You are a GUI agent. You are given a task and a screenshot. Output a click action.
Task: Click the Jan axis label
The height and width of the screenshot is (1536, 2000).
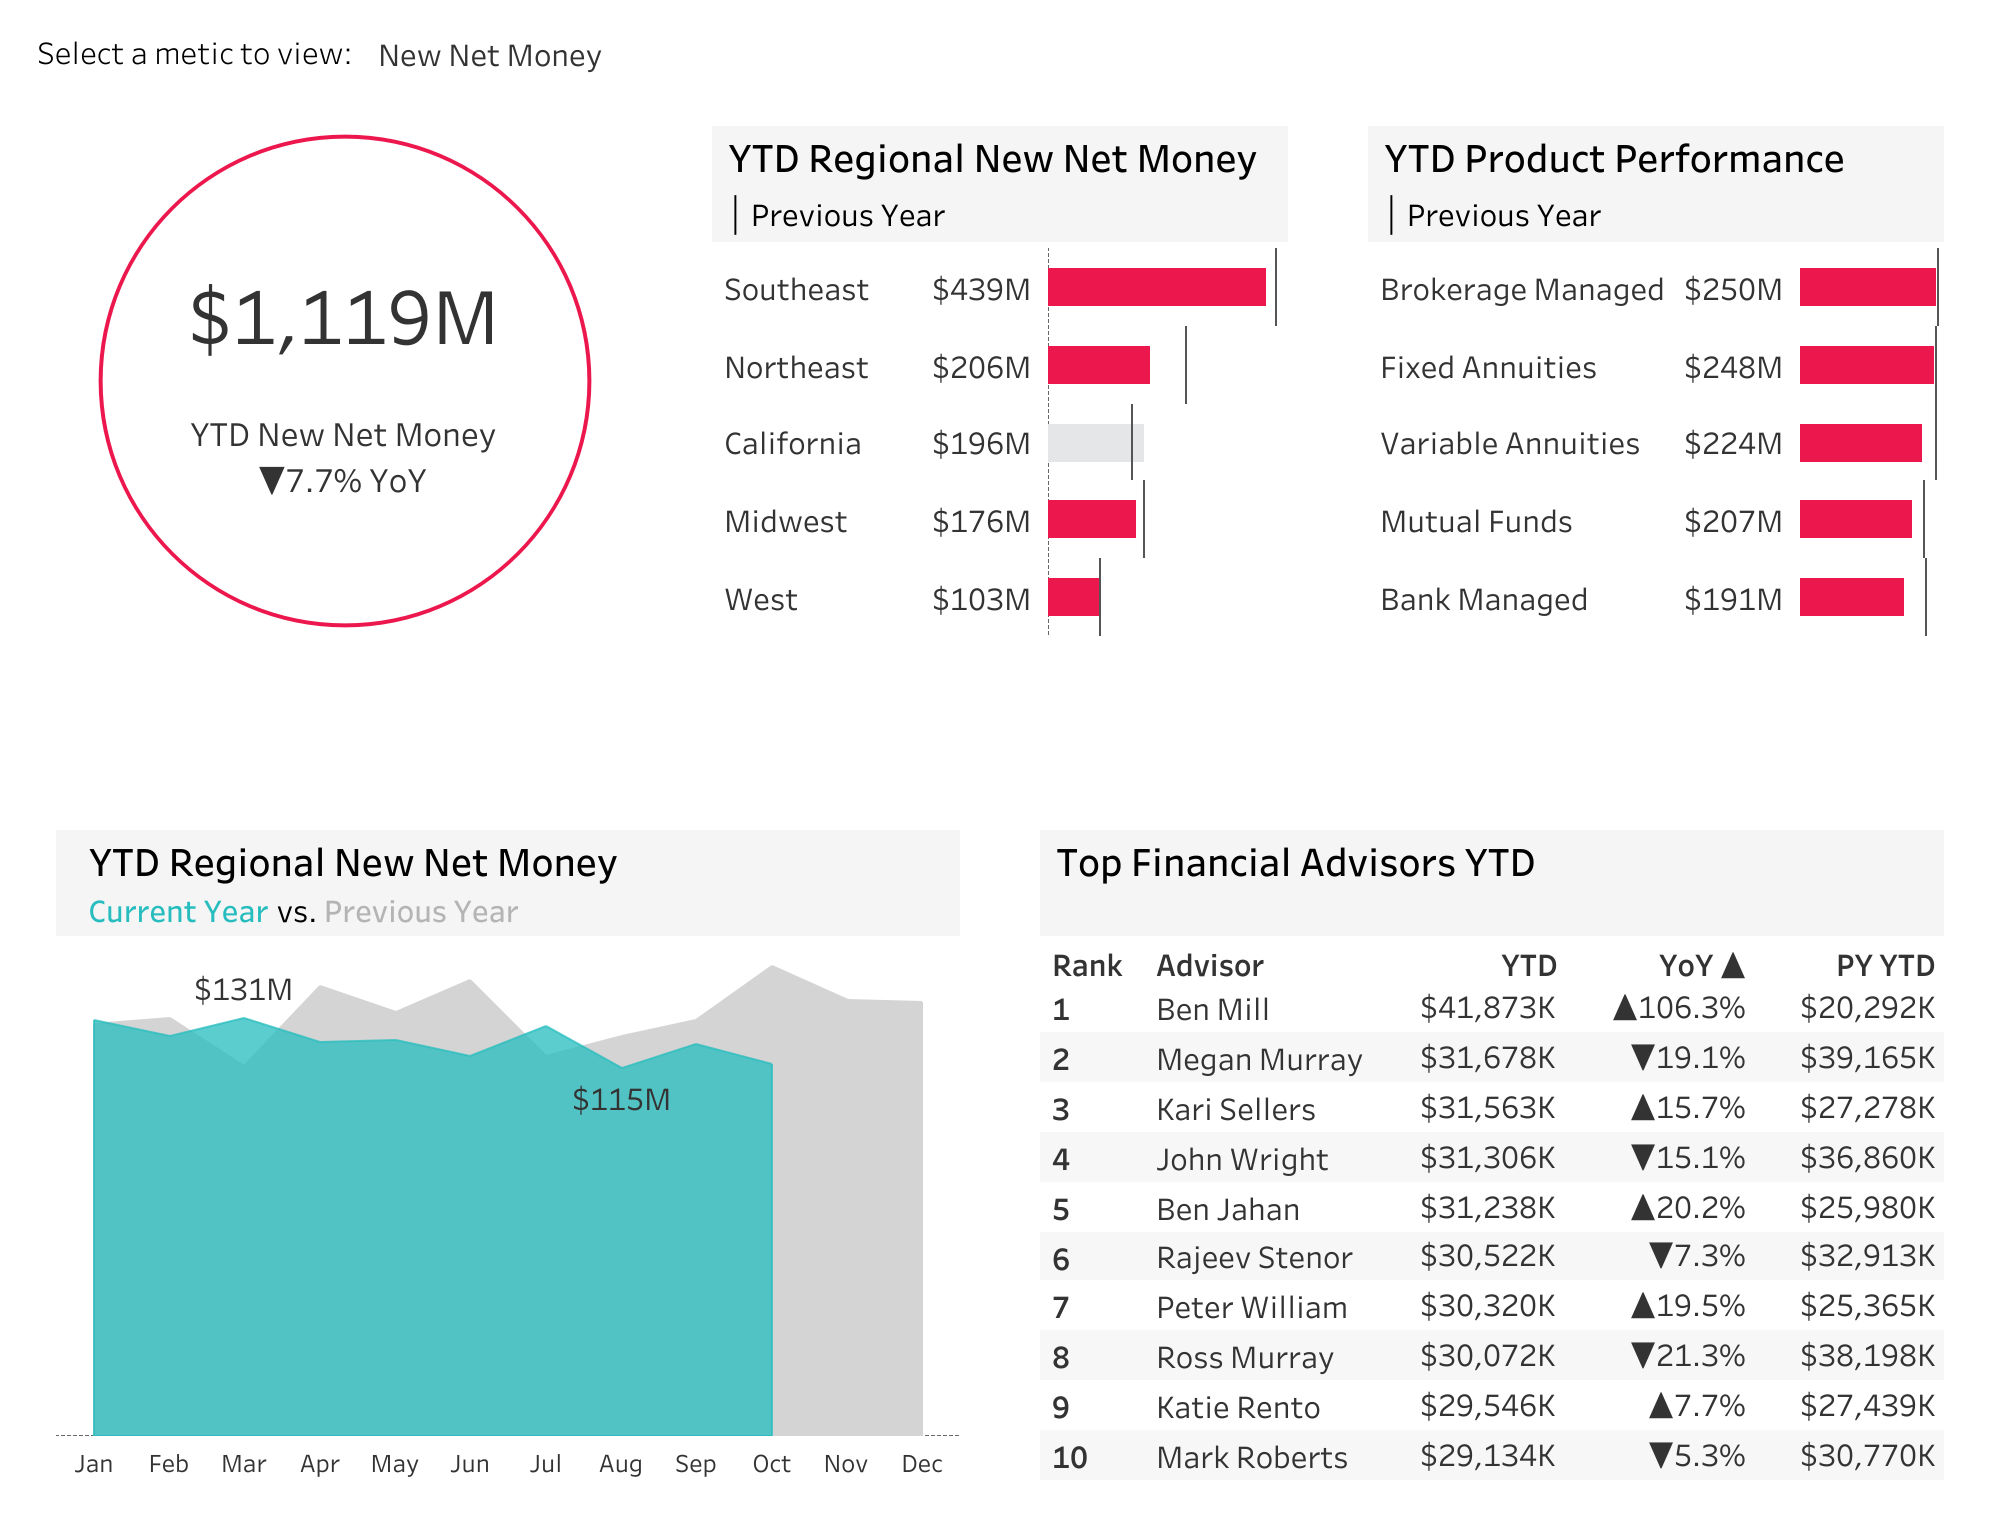(x=94, y=1464)
